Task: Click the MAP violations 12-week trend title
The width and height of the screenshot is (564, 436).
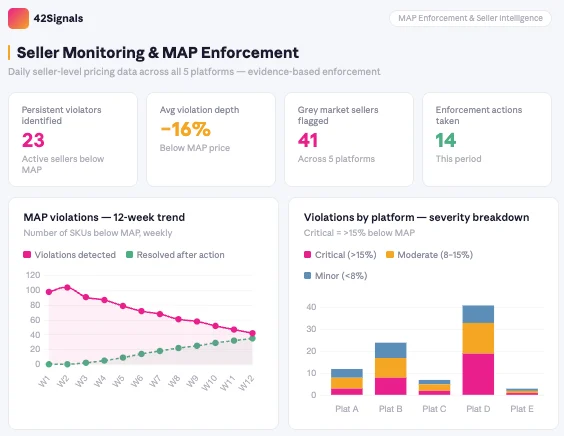Action: (104, 217)
